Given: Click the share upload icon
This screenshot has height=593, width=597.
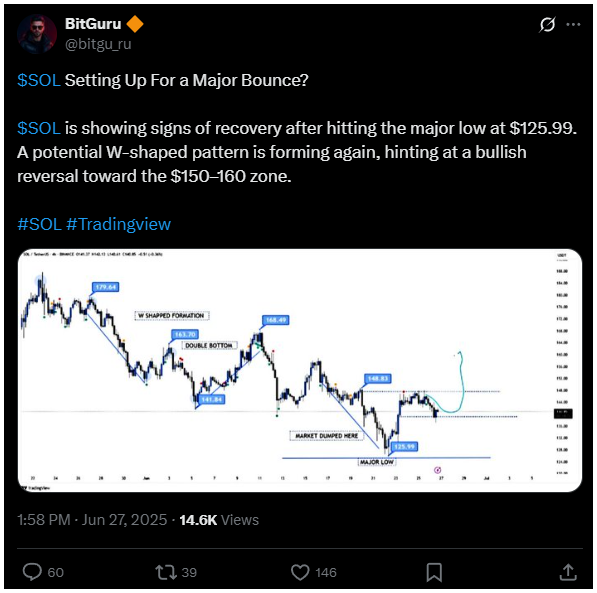Looking at the screenshot, I should click(x=568, y=572).
